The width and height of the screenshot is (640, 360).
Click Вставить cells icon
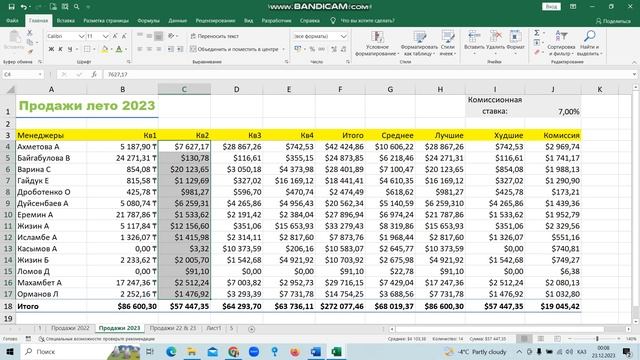click(474, 37)
